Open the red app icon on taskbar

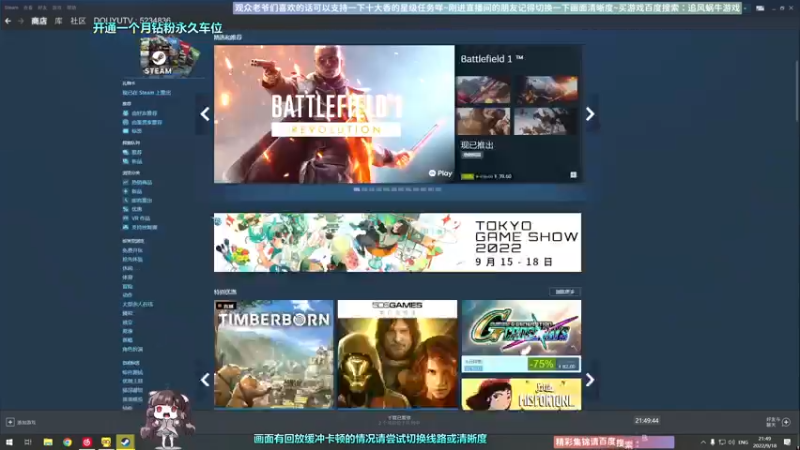point(87,442)
